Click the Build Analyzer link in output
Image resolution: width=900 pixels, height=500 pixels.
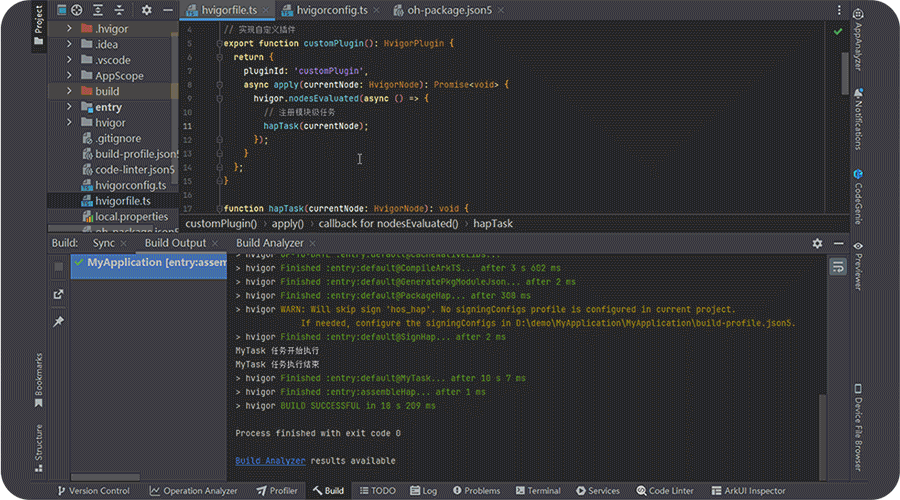click(x=270, y=461)
